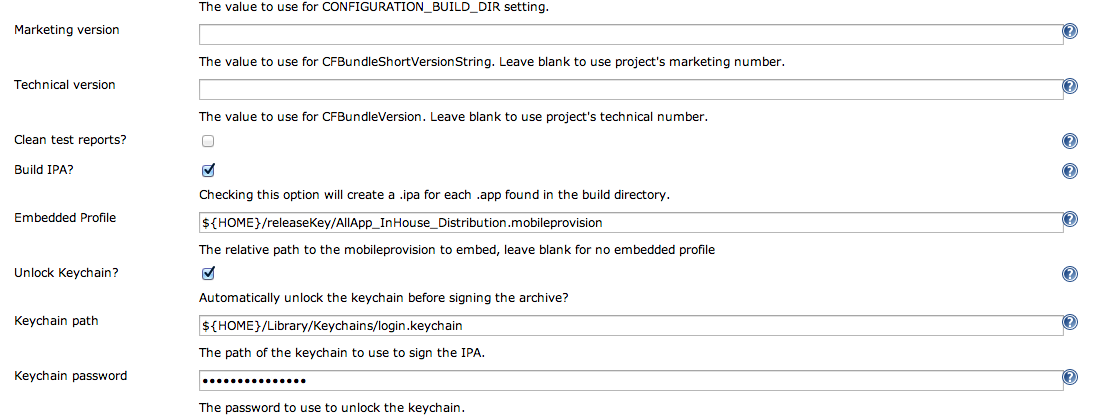The width and height of the screenshot is (1113, 416).
Task: Open help for Embedded Profile field
Action: [1070, 220]
